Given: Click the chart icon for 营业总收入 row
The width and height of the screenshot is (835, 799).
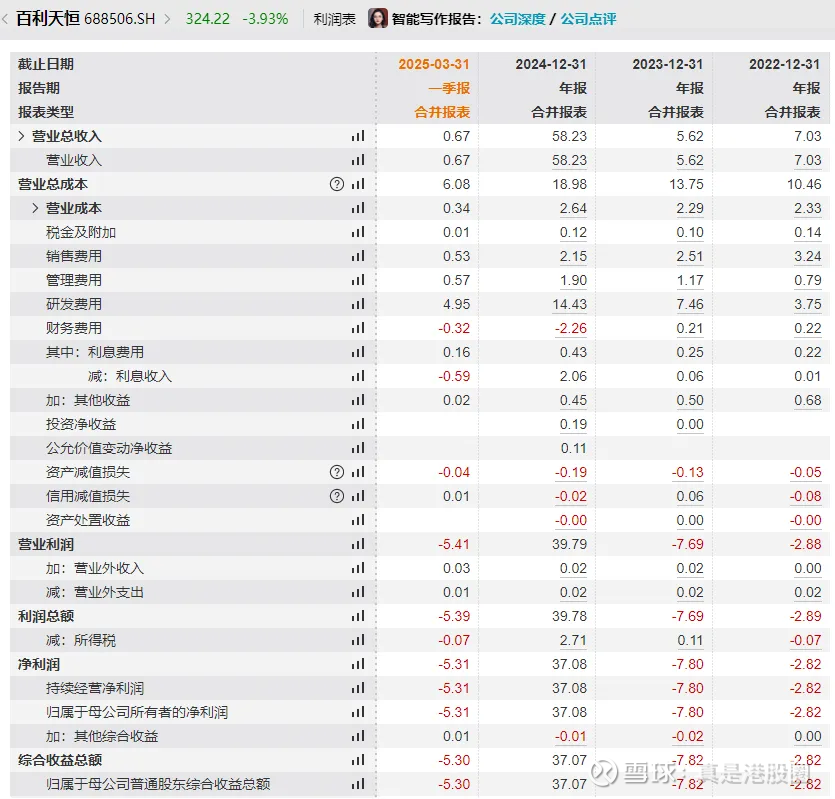Looking at the screenshot, I should (357, 136).
